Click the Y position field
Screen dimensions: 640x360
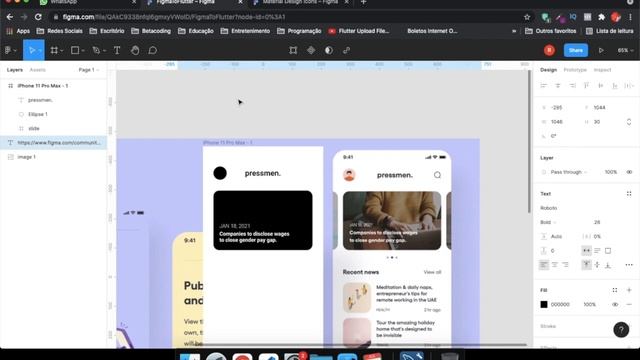600,108
